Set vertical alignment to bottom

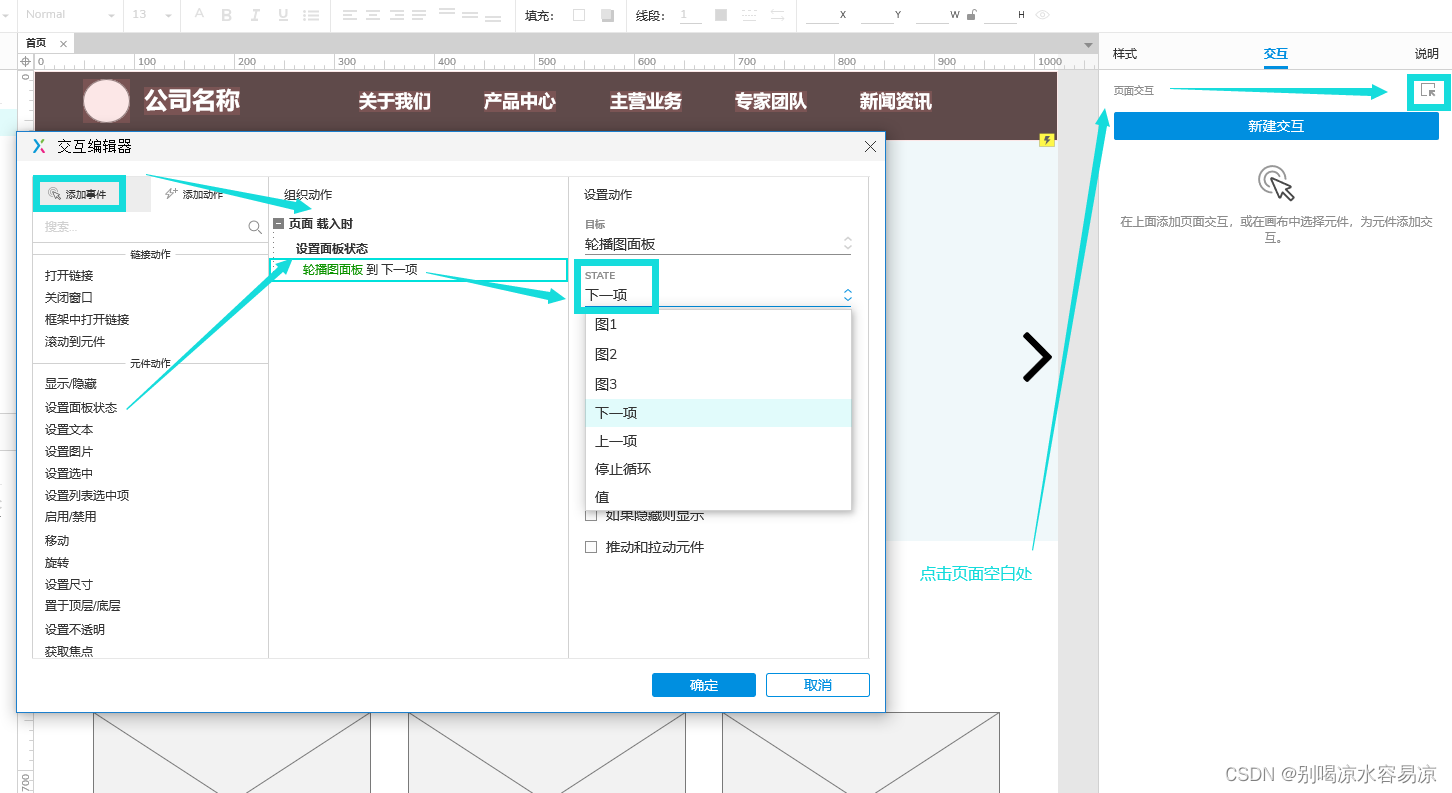[495, 15]
